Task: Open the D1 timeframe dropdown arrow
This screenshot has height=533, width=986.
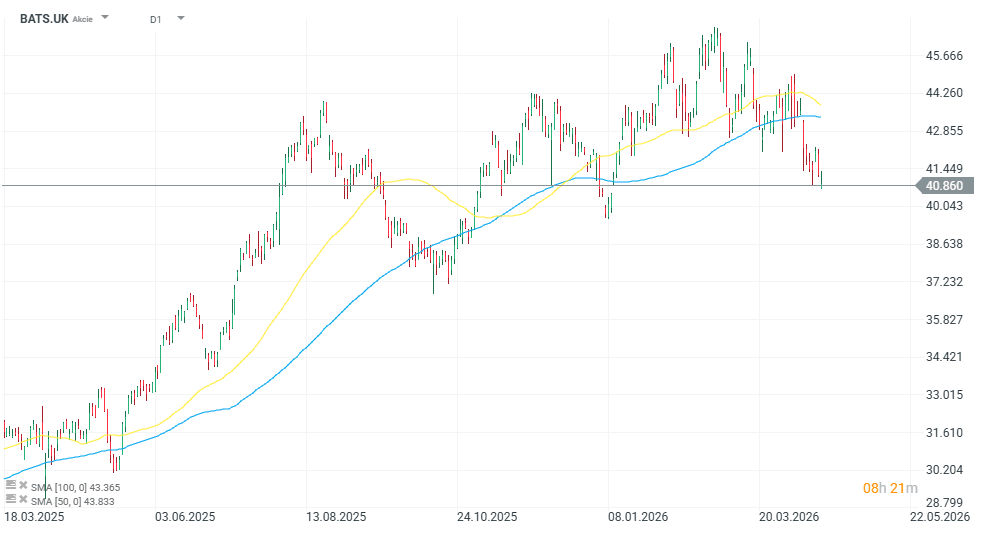Action: 180,18
